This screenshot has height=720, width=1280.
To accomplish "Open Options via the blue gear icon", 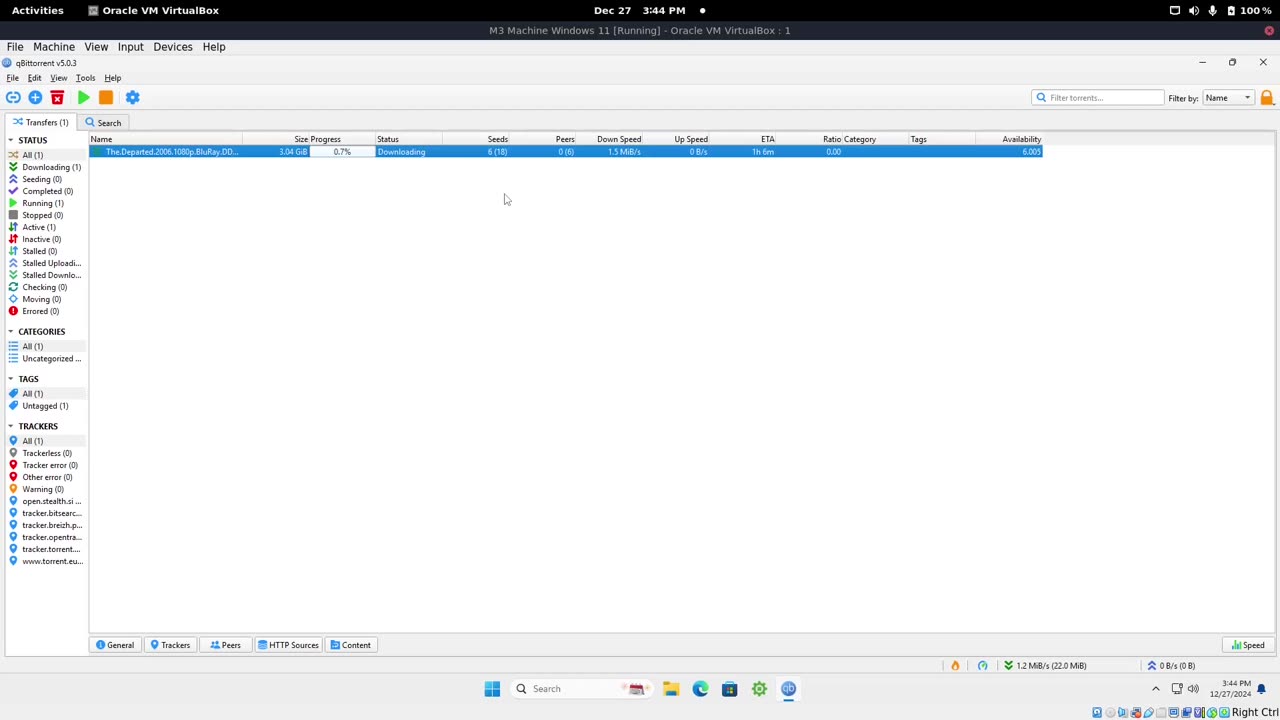I will pos(133,97).
